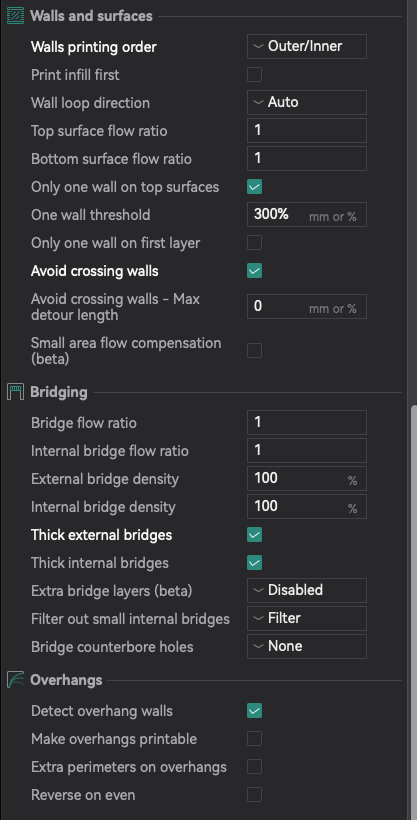Click the Overhangs section icon
The image size is (417, 820).
(15, 679)
